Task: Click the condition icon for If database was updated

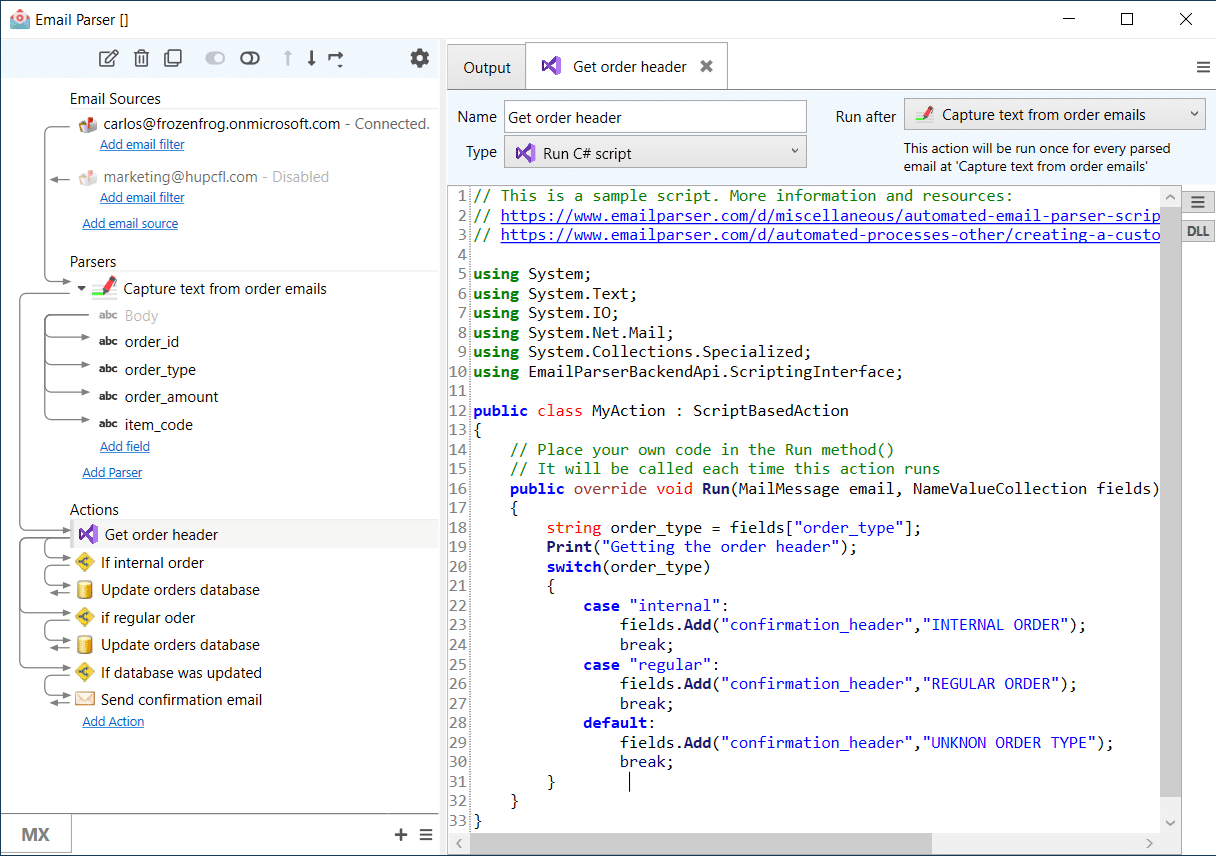Action: click(x=85, y=672)
